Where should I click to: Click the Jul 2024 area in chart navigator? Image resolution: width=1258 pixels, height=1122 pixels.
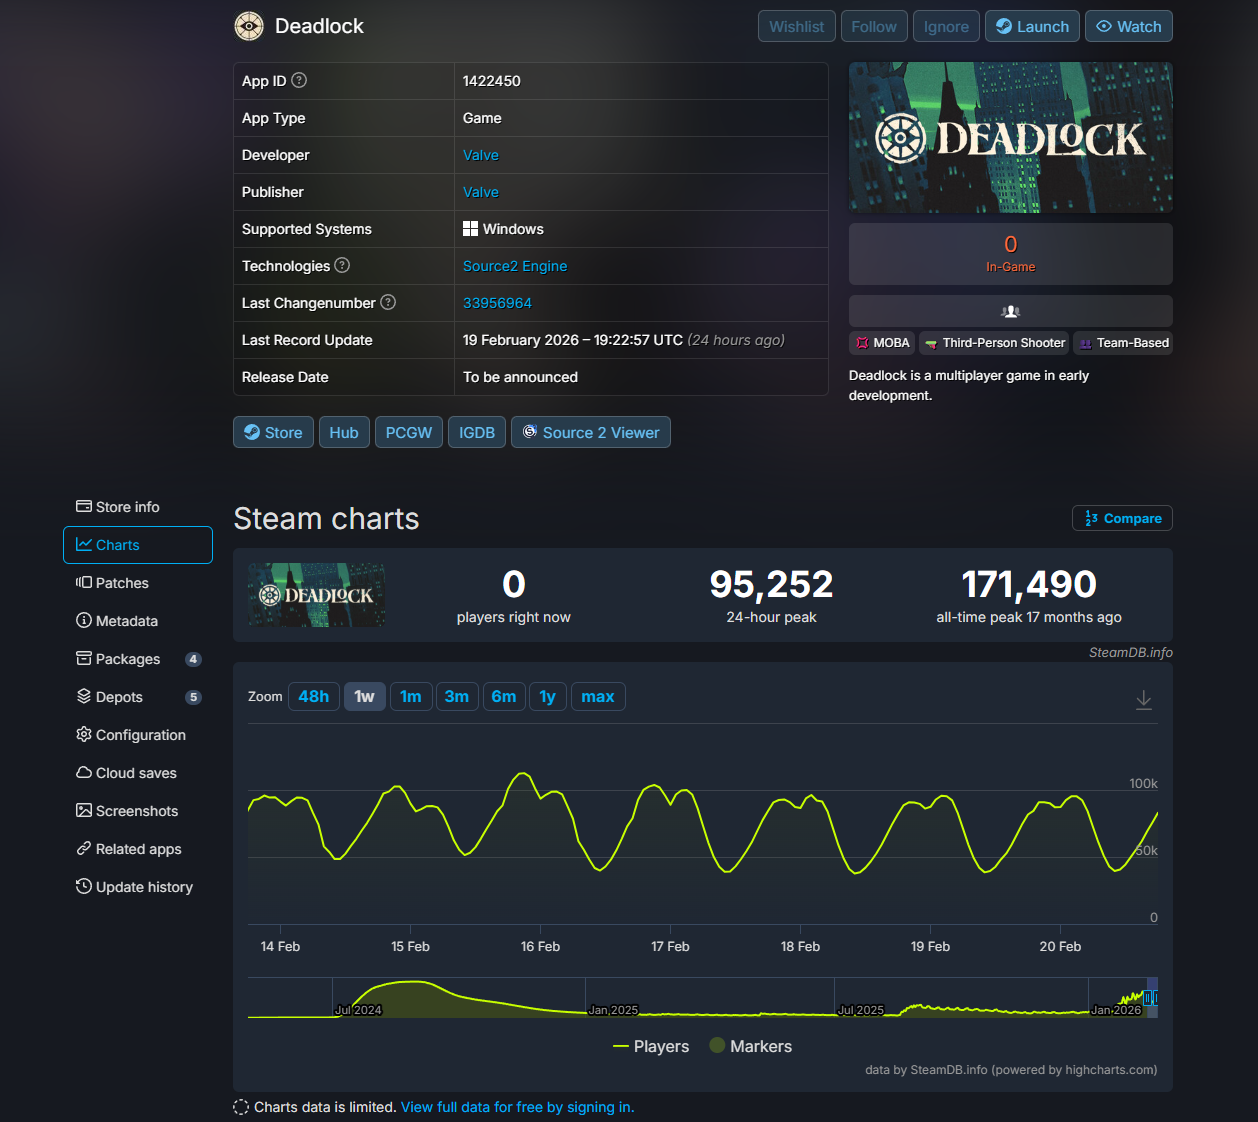[358, 1009]
